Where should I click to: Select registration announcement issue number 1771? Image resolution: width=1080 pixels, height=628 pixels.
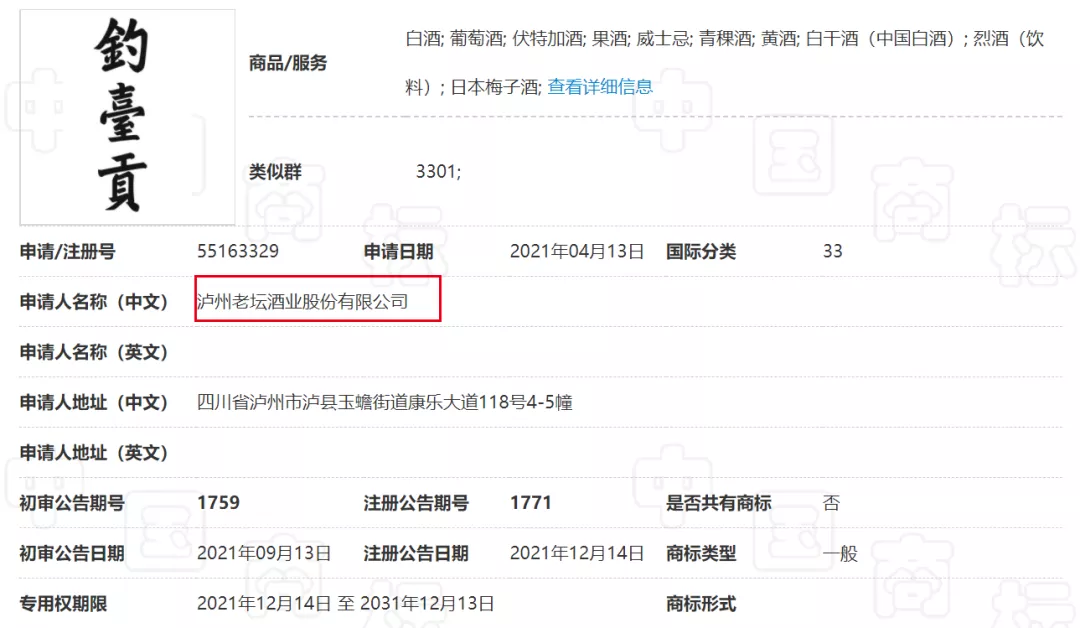pyautogui.click(x=530, y=503)
